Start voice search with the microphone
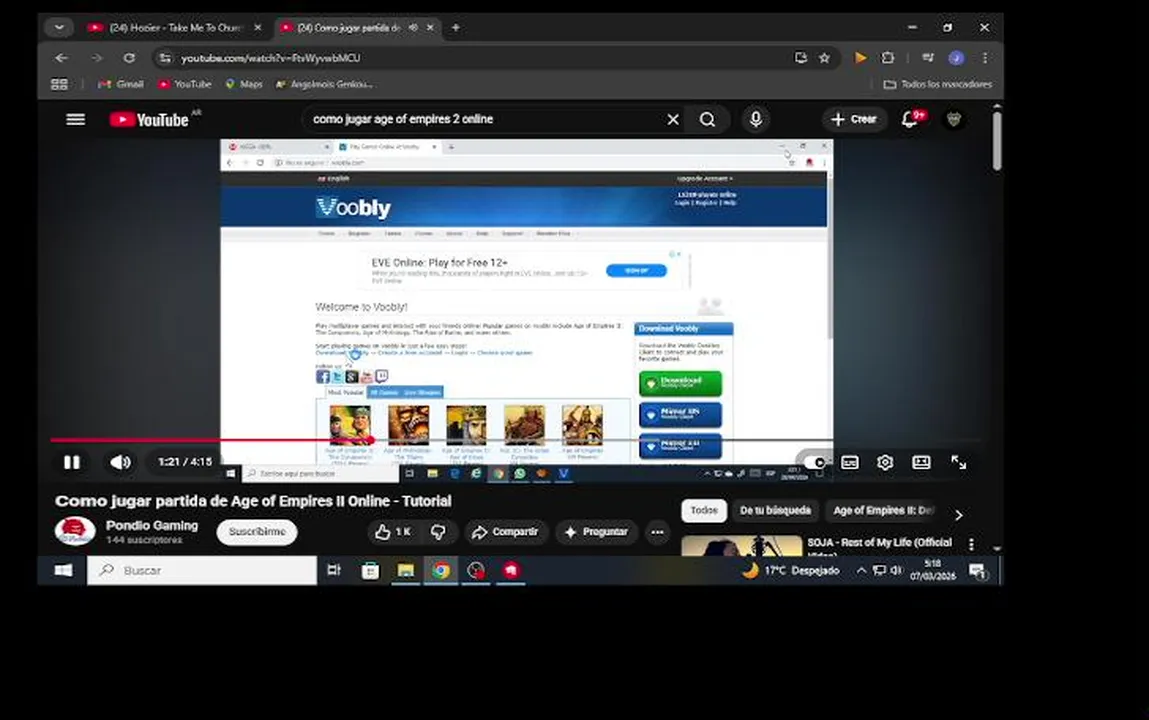The image size is (1149, 720). click(x=755, y=119)
